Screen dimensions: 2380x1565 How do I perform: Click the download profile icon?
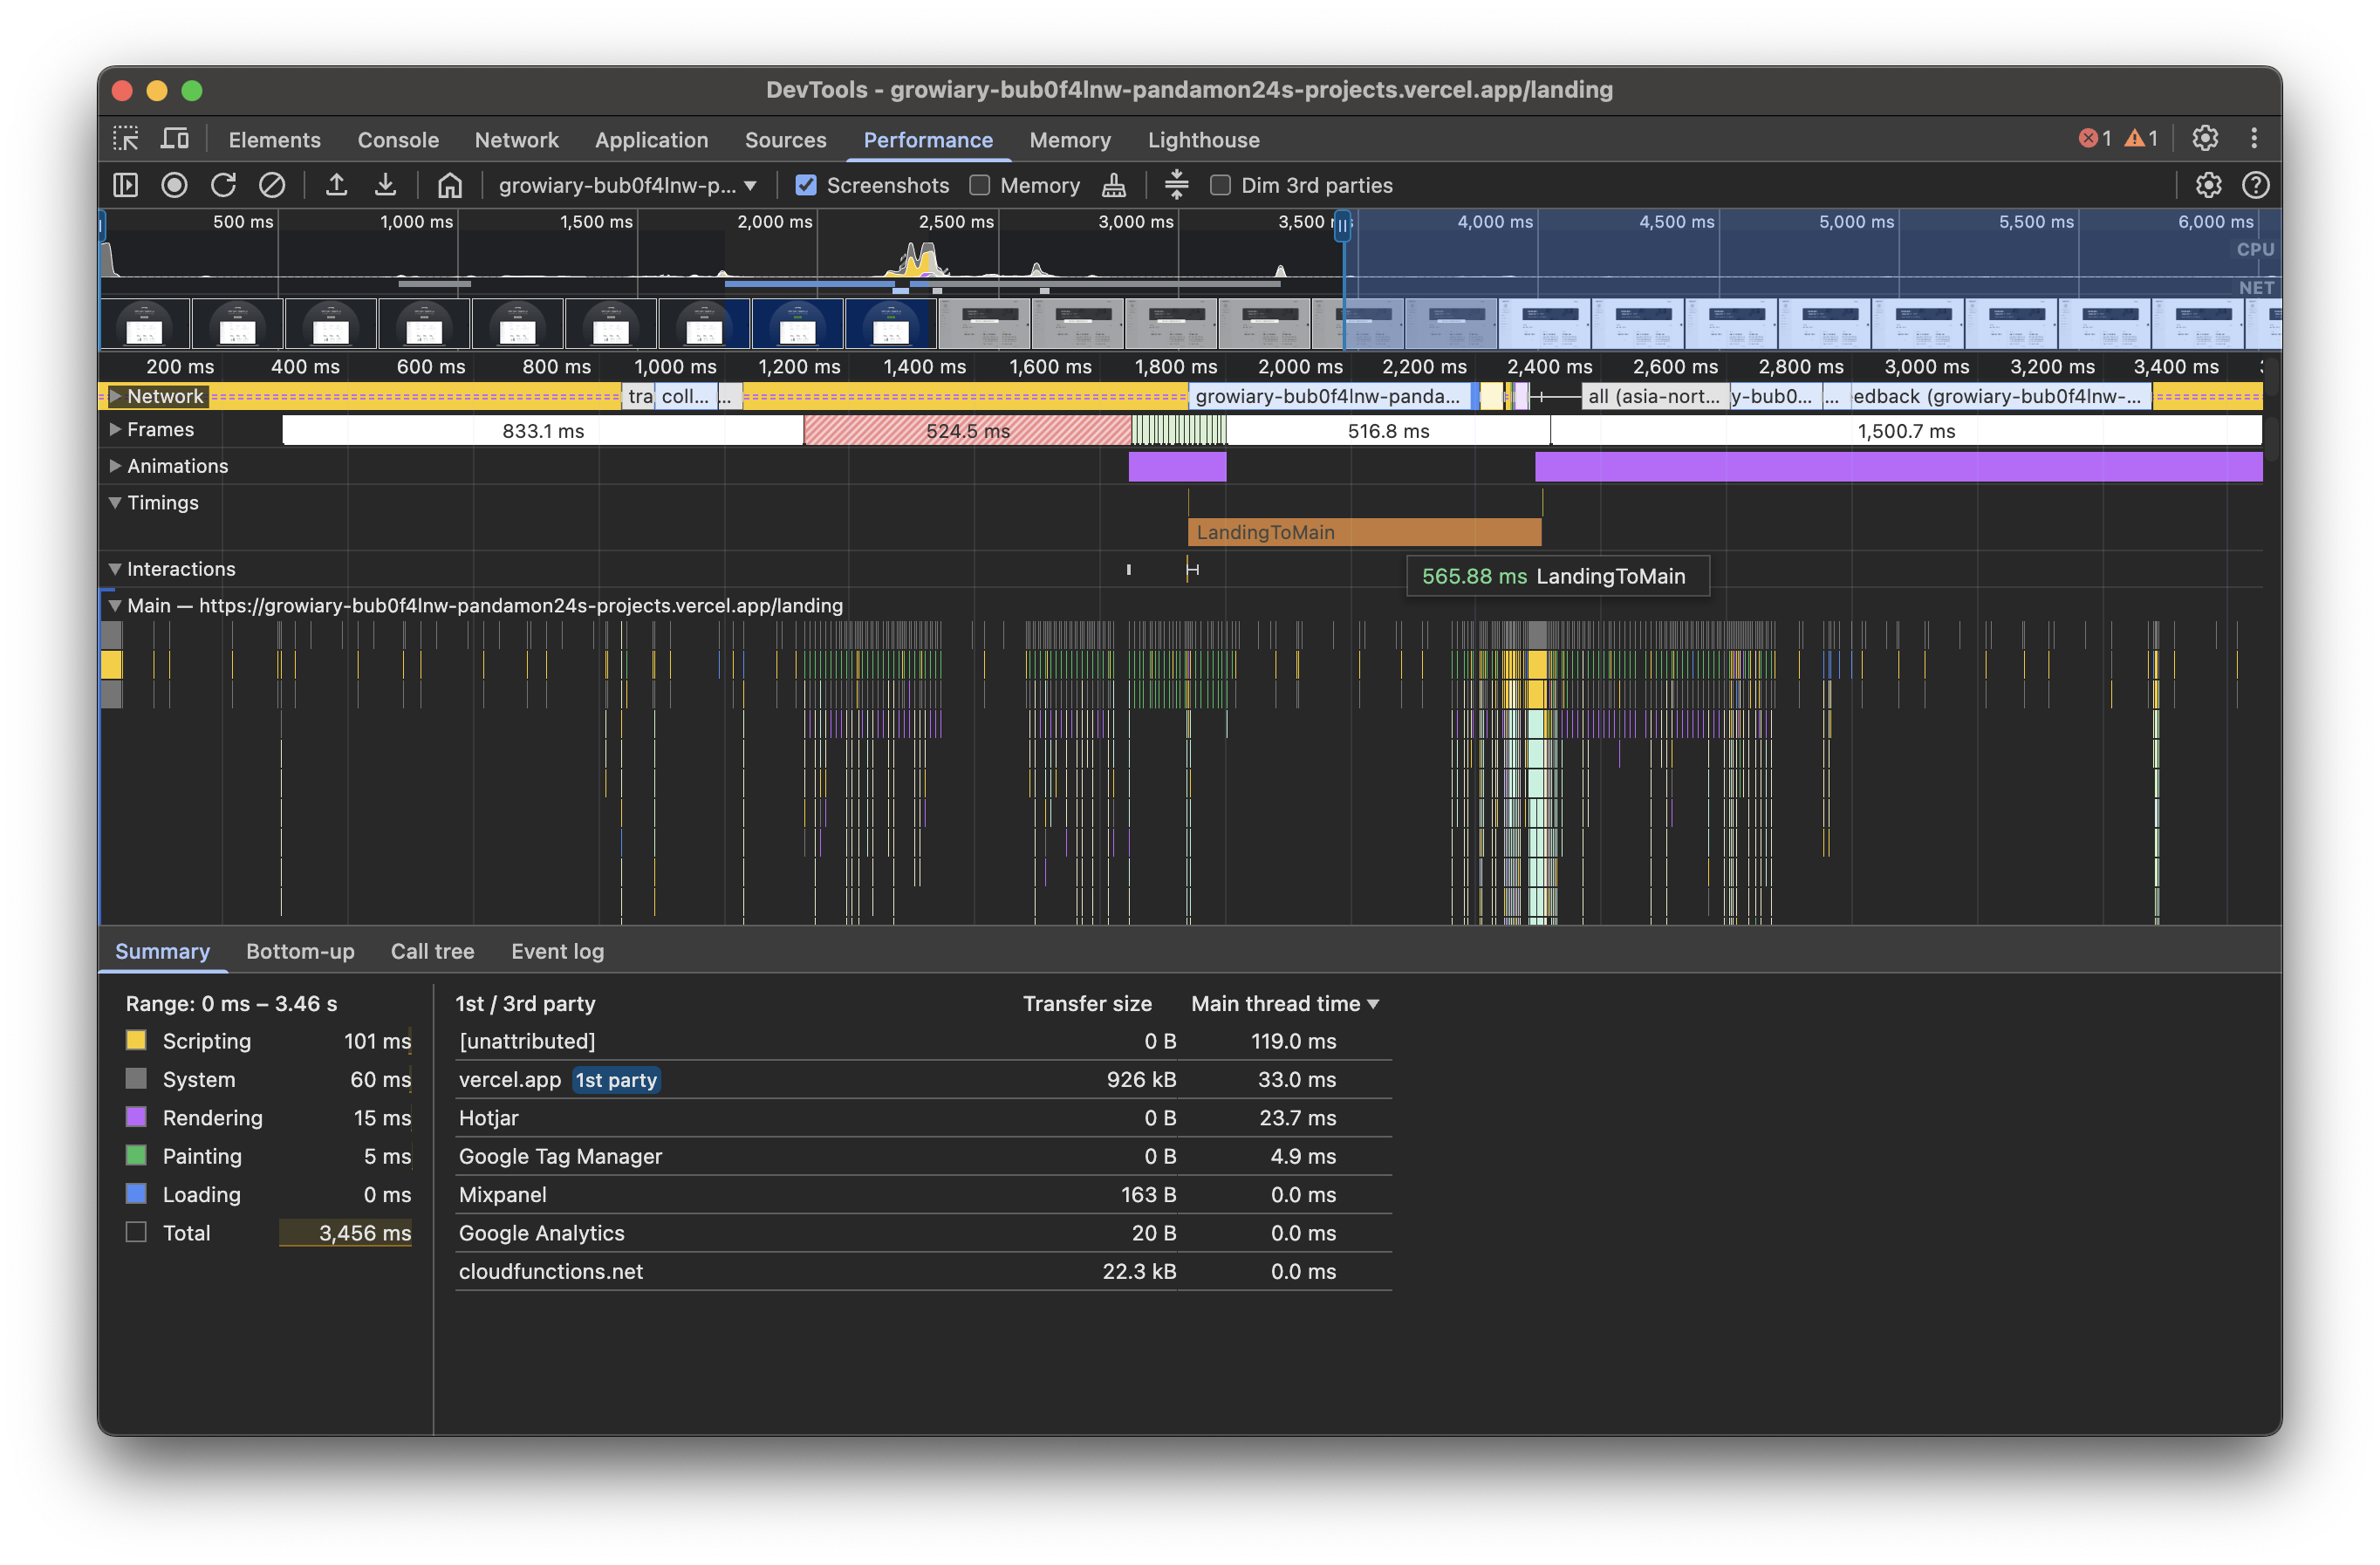(x=385, y=185)
